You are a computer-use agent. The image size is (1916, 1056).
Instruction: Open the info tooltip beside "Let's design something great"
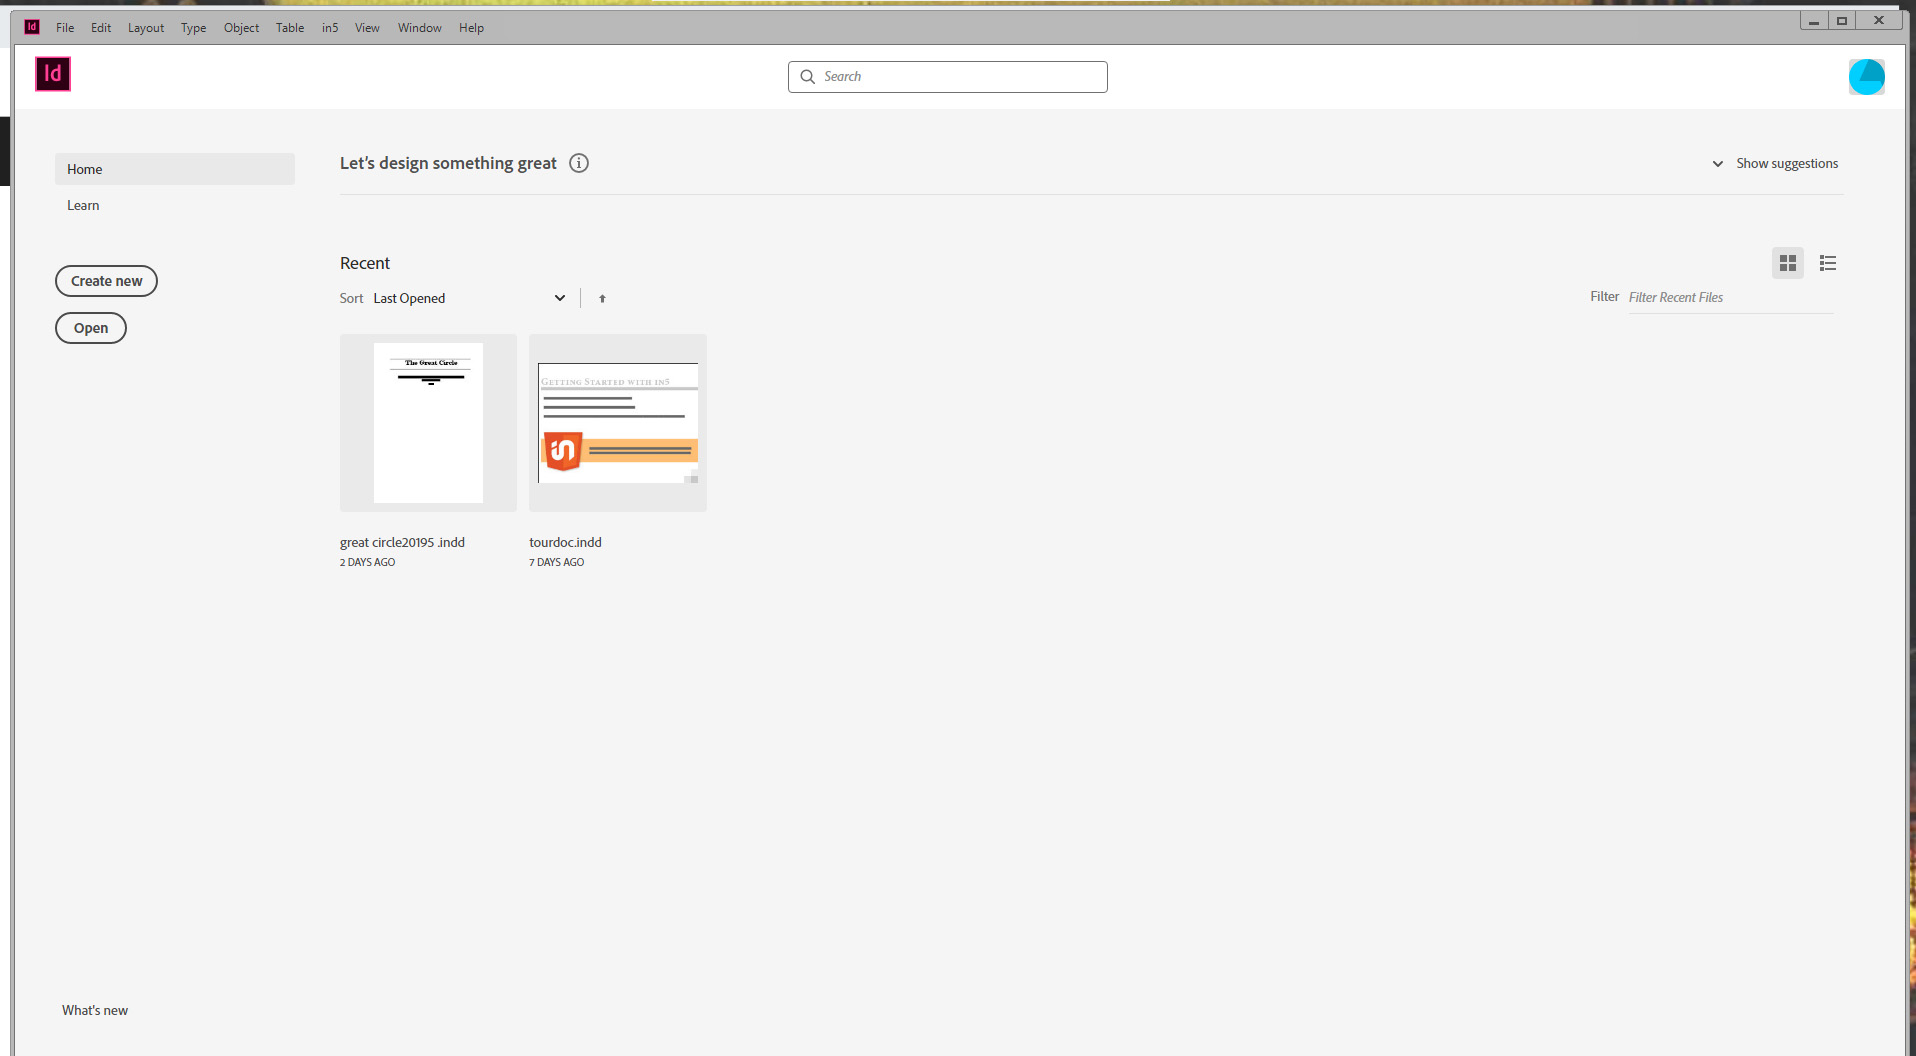coord(578,163)
